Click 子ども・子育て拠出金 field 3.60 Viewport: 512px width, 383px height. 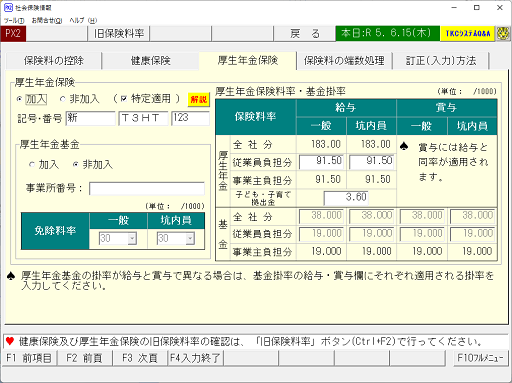346,198
